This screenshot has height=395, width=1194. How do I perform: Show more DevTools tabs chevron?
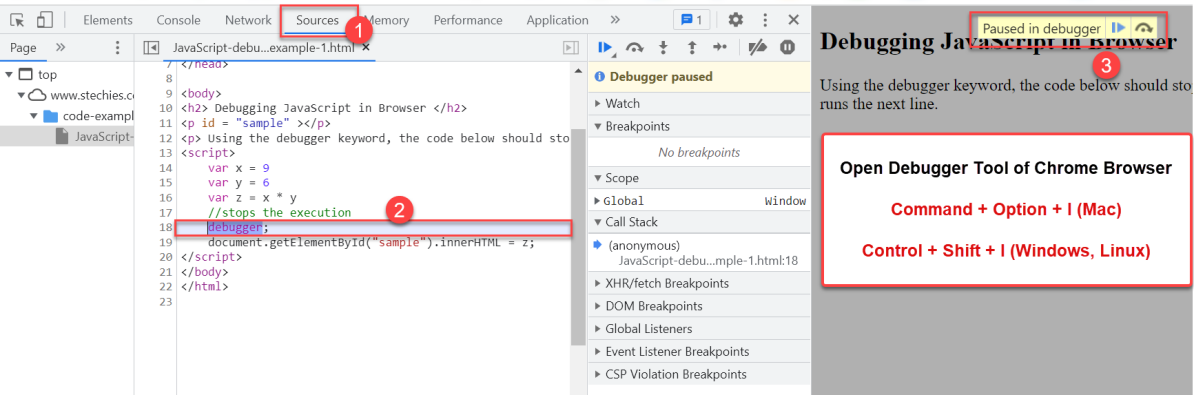(615, 21)
